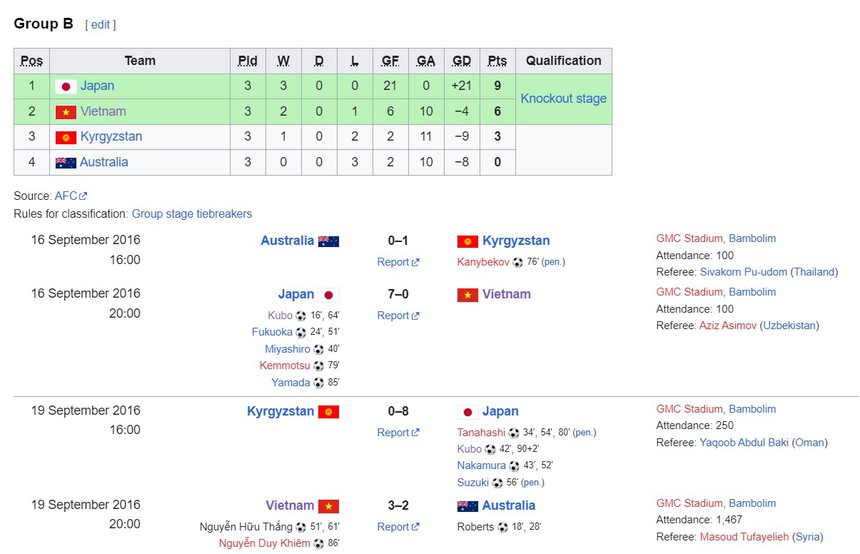Open the AFC source link
Image resolution: width=860 pixels, height=554 pixels.
(x=71, y=197)
